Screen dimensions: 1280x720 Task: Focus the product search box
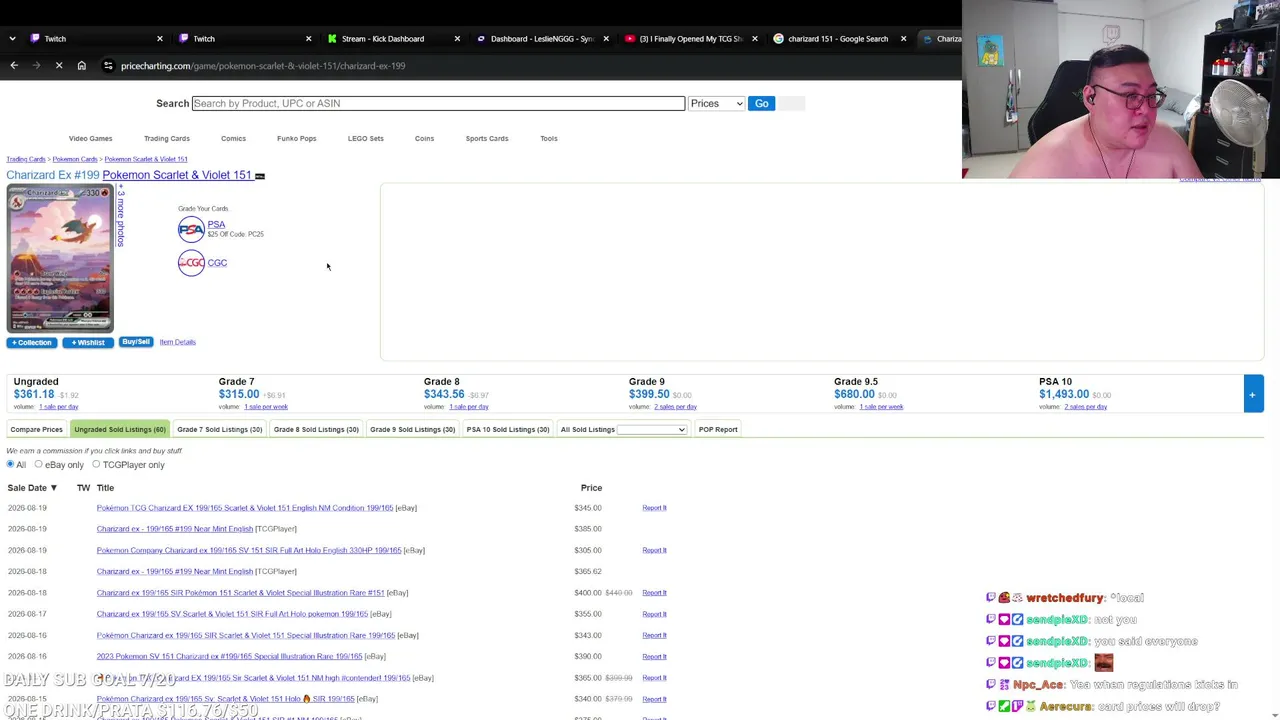tap(438, 103)
